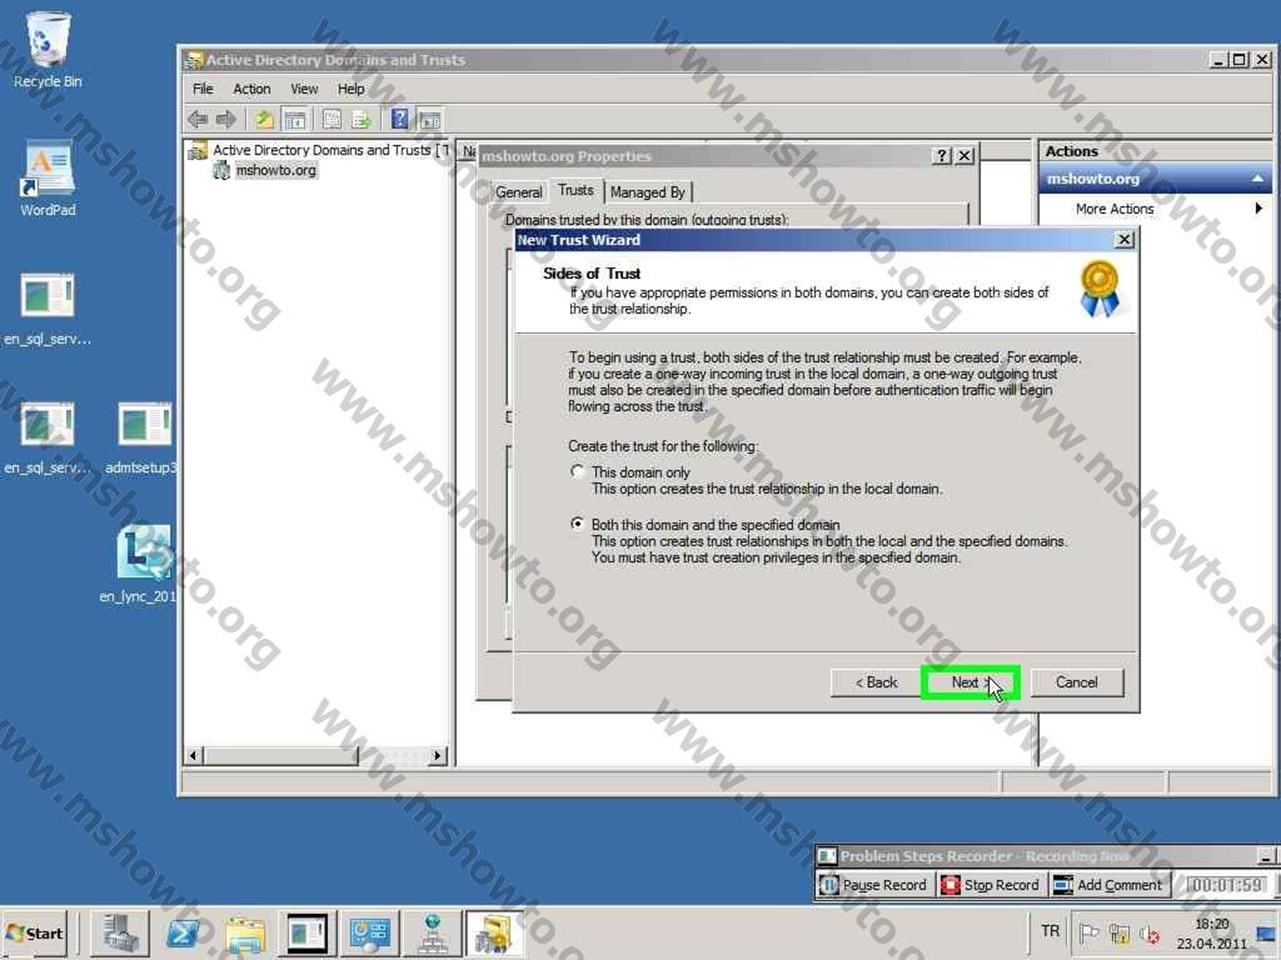Open Windows PowerShell from the taskbar
The height and width of the screenshot is (960, 1281).
183,934
